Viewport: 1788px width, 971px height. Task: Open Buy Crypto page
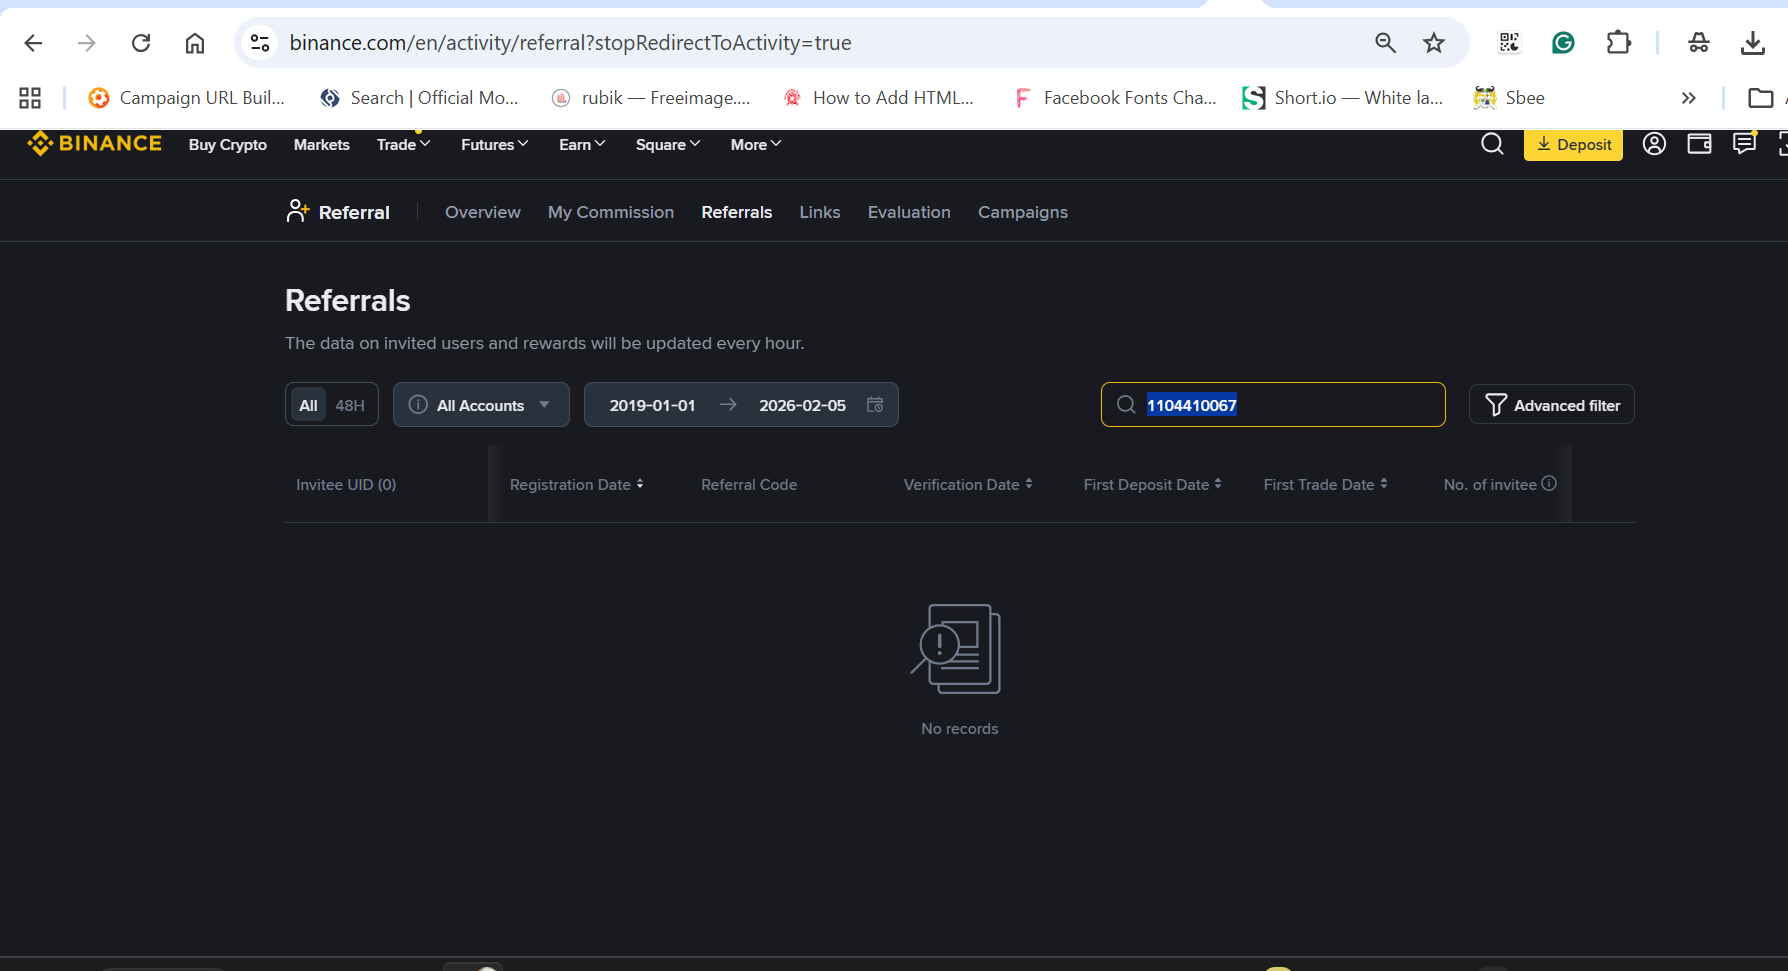pyautogui.click(x=228, y=145)
